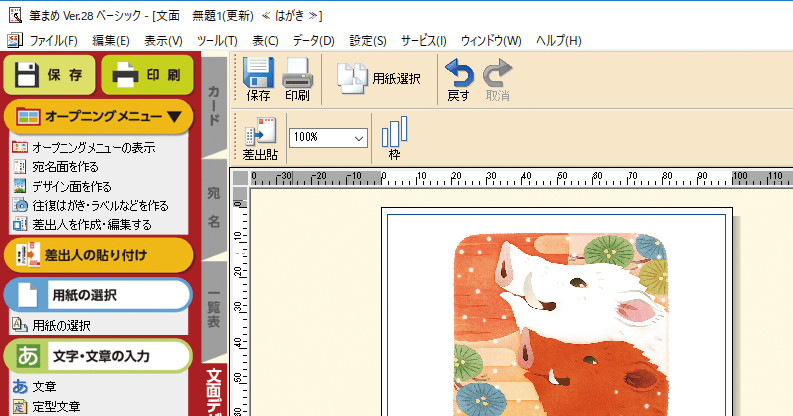Open 差出人を作成・編集する sidebar item

pyautogui.click(x=92, y=225)
